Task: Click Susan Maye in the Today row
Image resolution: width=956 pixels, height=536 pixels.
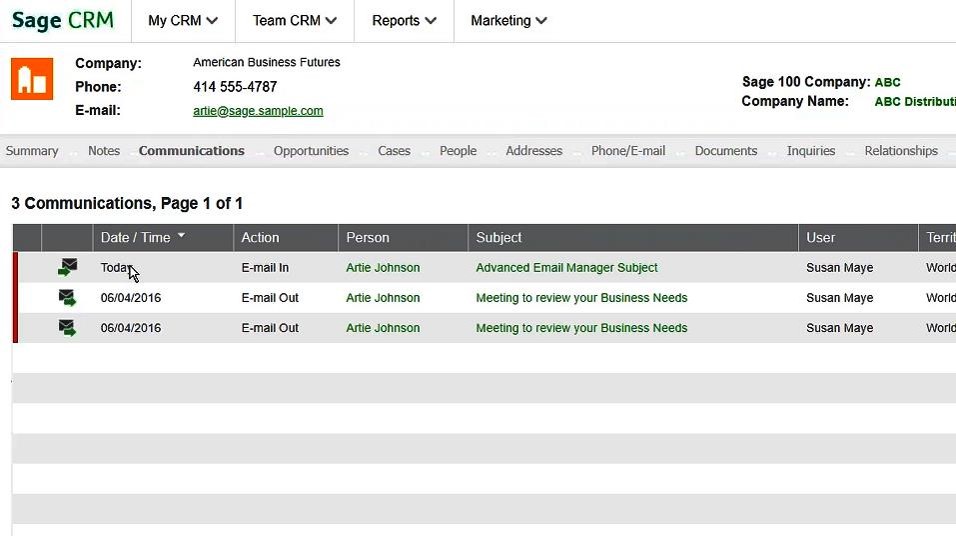Action: tap(840, 267)
